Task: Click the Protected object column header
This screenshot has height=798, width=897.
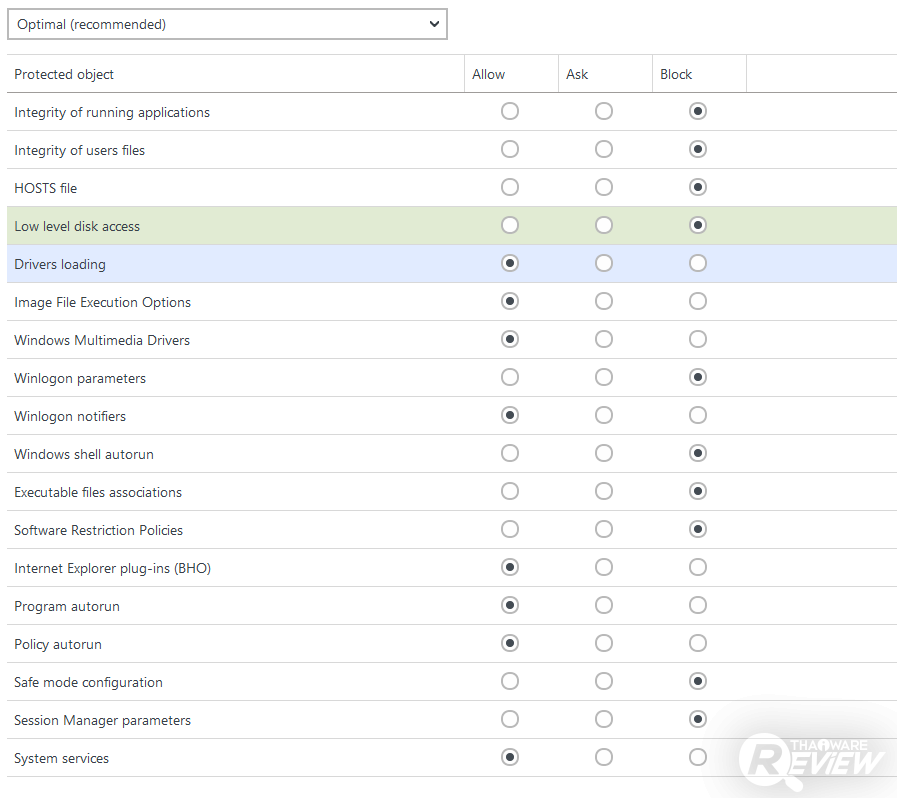Action: [64, 74]
